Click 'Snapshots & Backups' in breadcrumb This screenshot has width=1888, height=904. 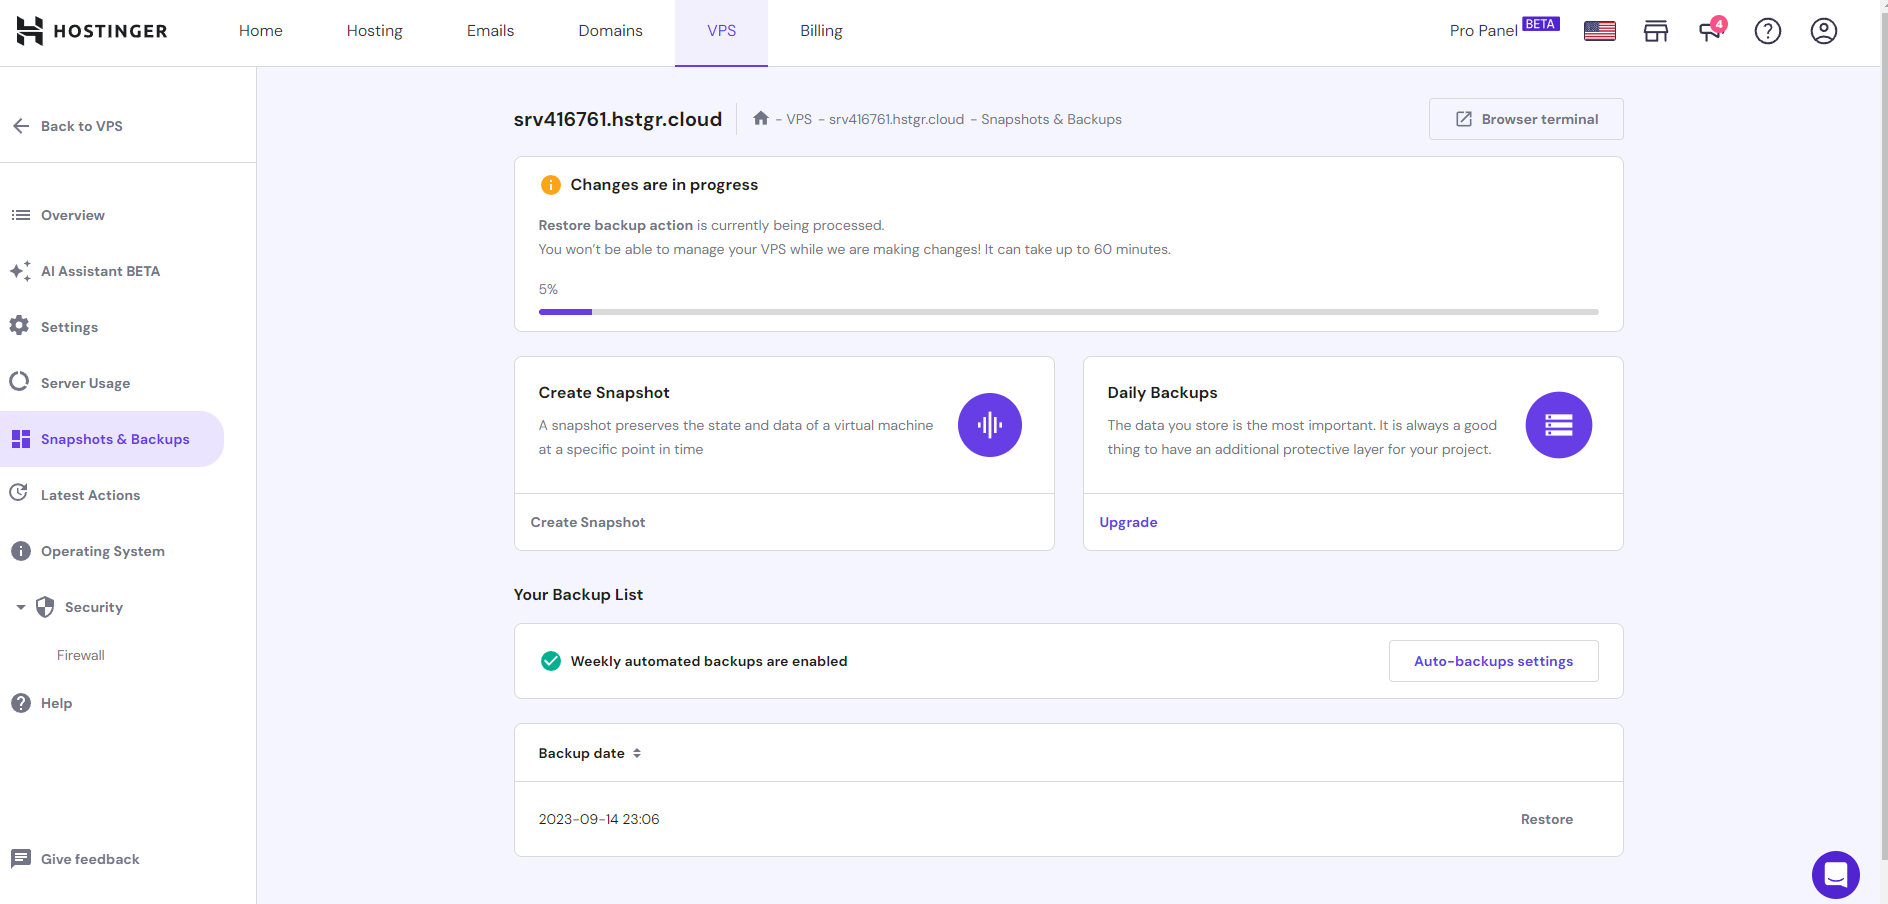coord(1052,119)
